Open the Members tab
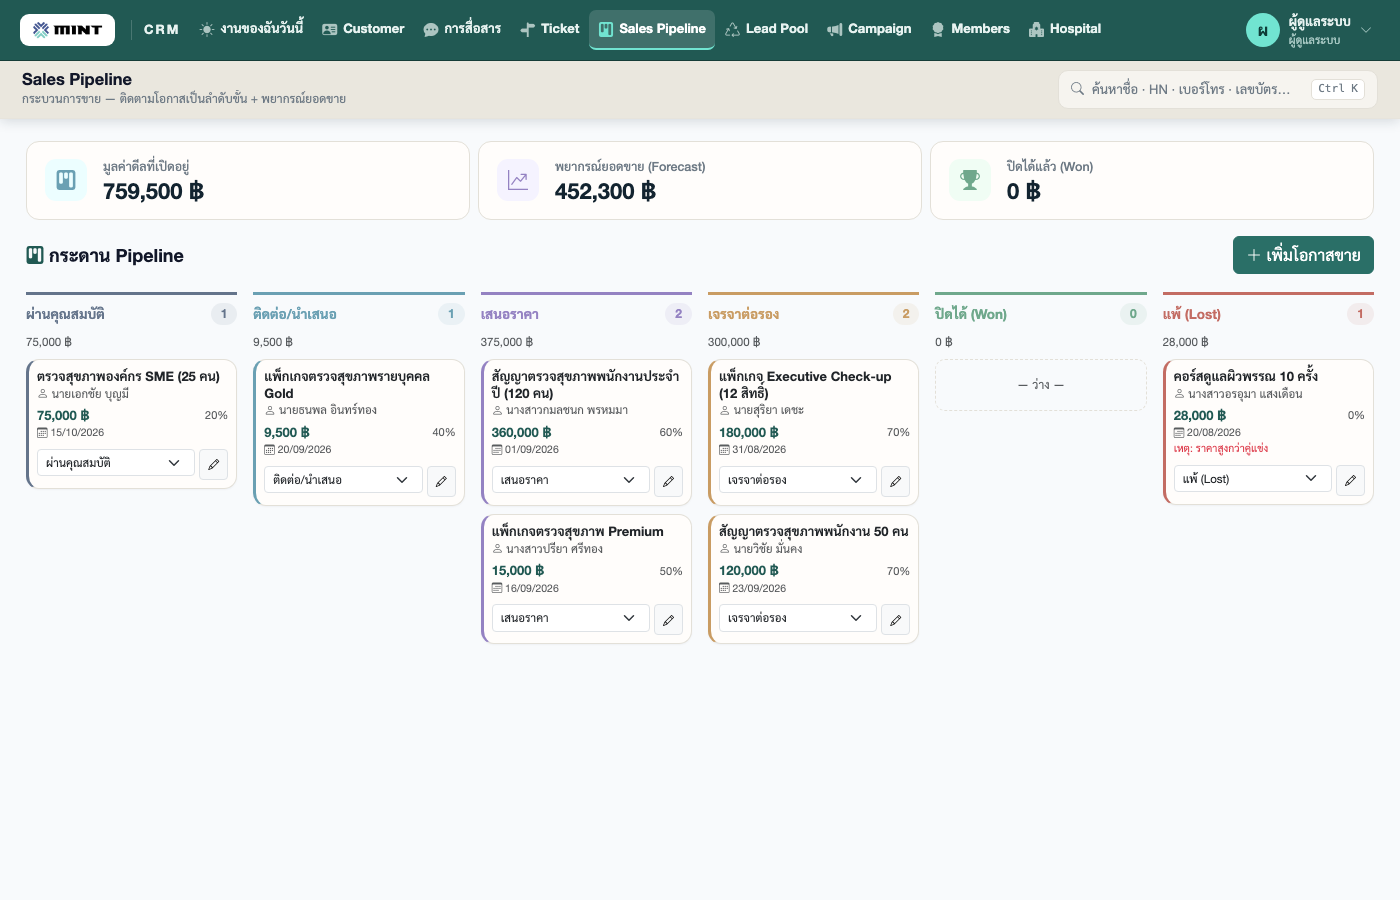 coord(971,29)
